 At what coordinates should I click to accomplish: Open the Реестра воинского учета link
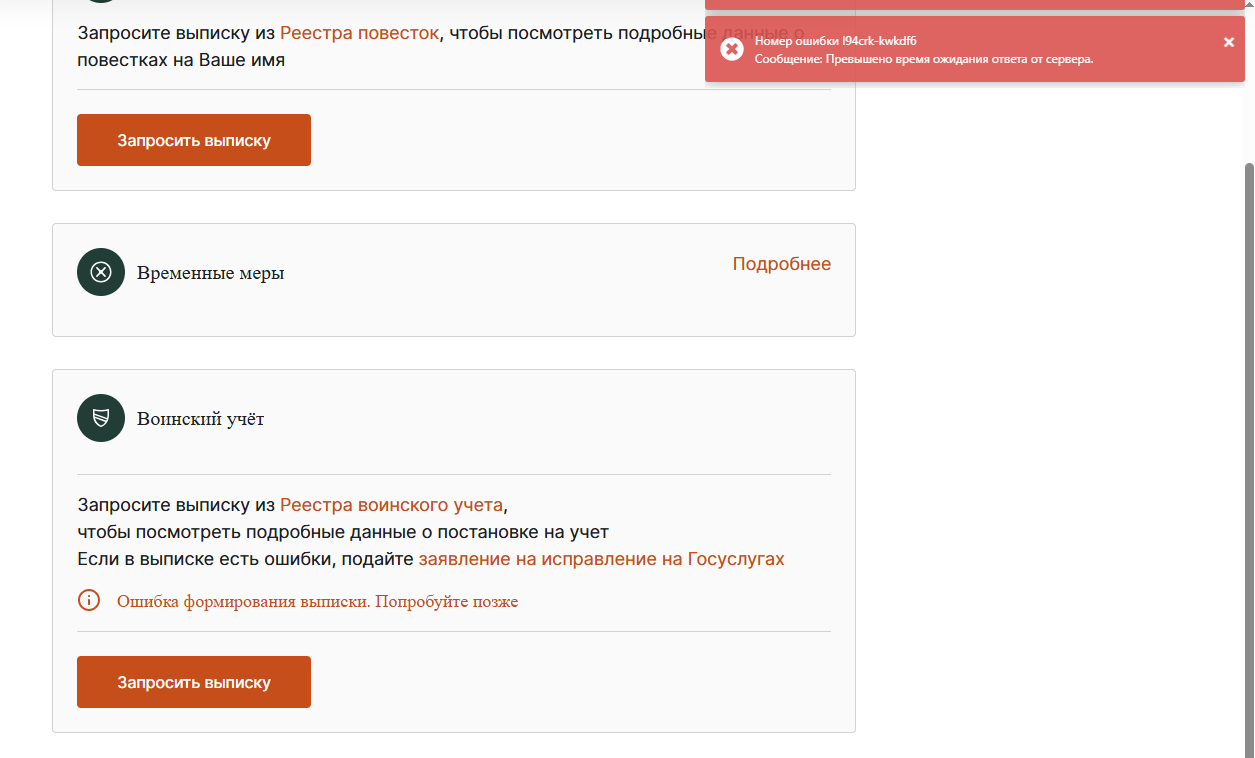click(x=391, y=504)
